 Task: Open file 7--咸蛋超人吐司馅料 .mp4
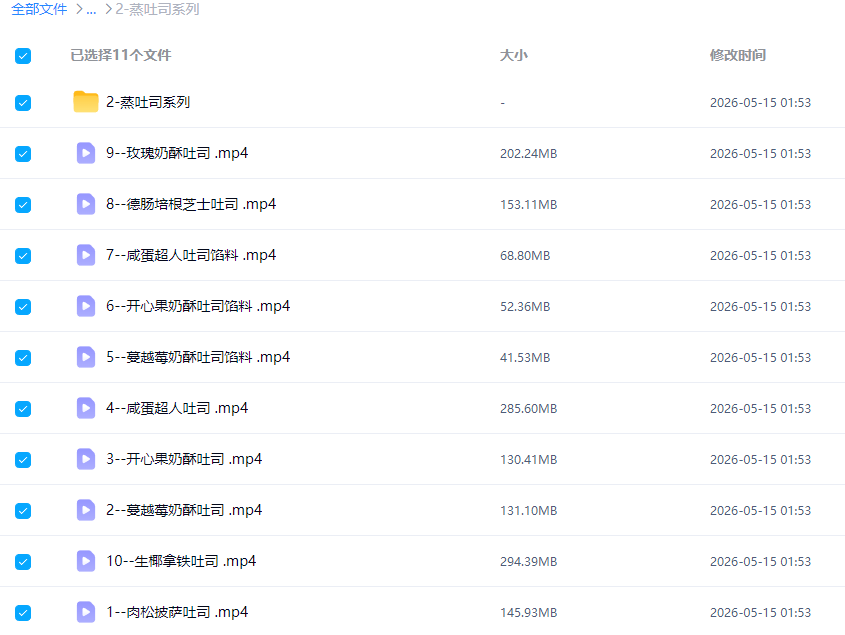point(191,255)
